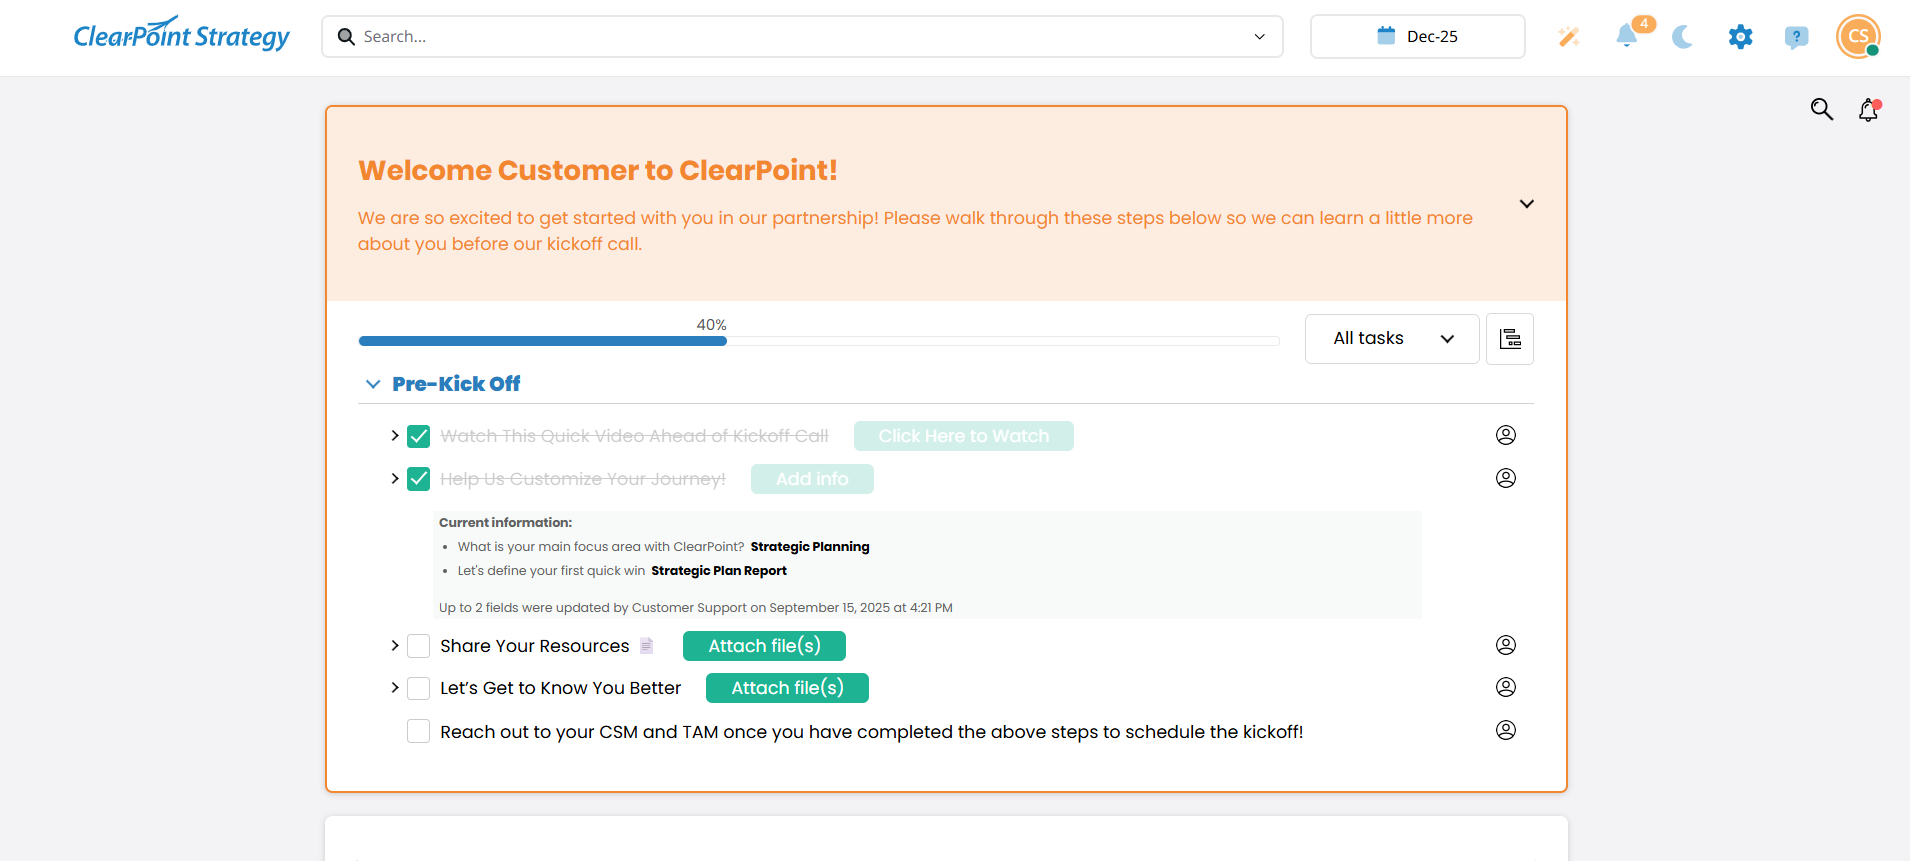Open the All tasks filter dropdown

tap(1392, 339)
